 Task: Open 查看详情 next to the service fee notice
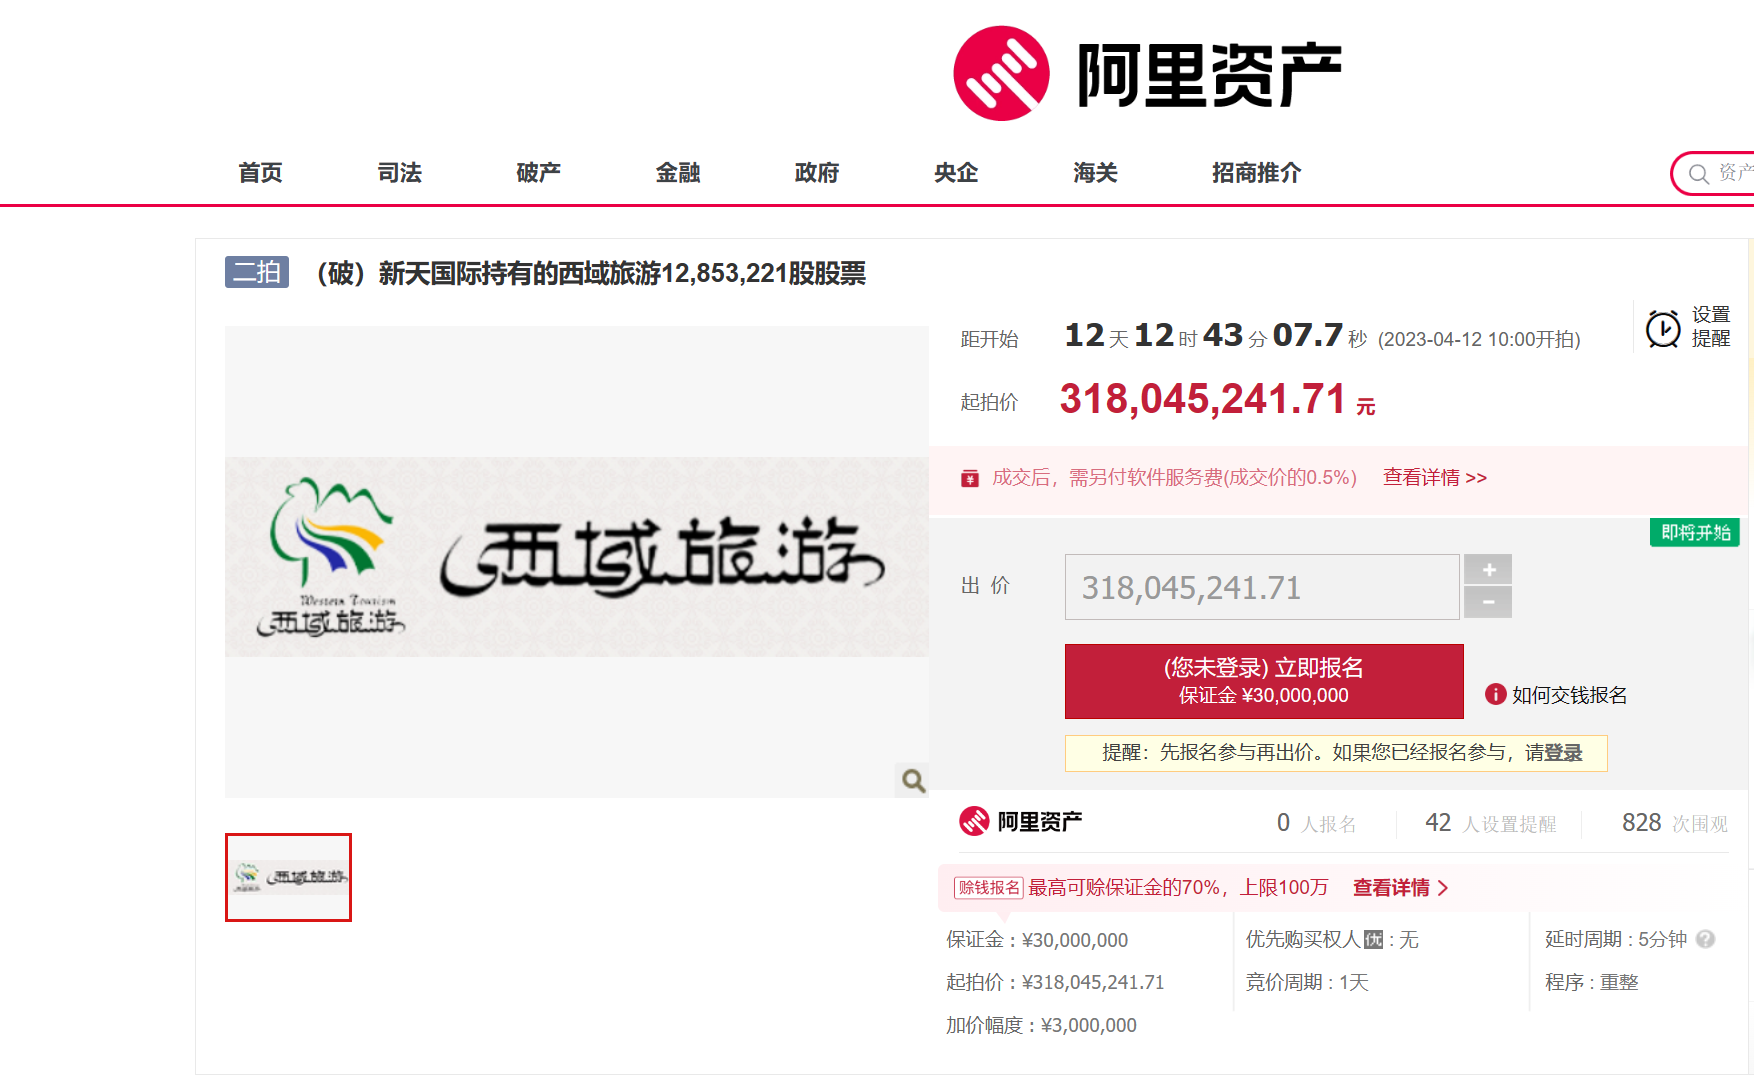1434,478
